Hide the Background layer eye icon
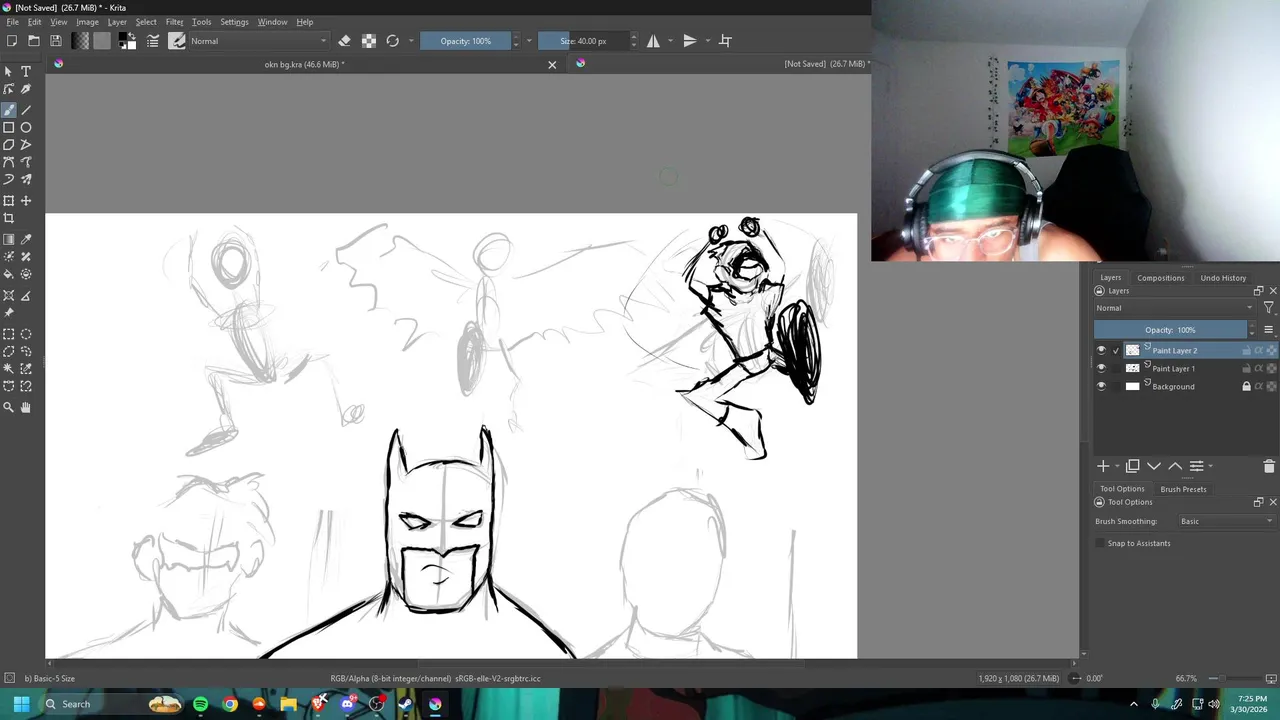The height and width of the screenshot is (720, 1280). (x=1101, y=387)
